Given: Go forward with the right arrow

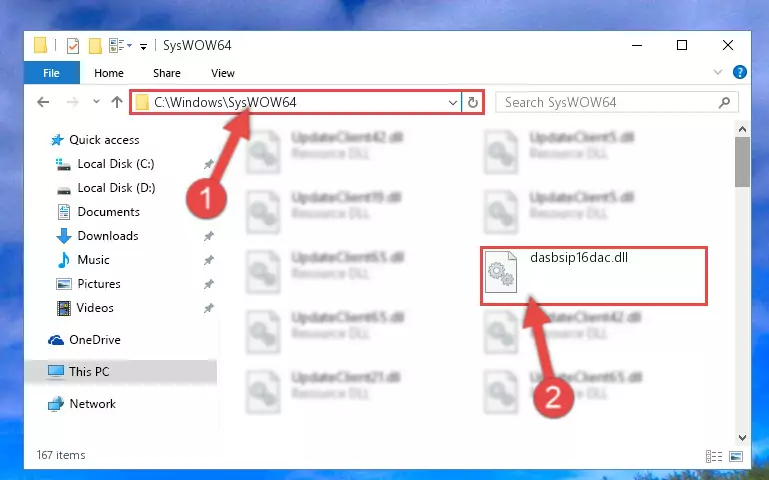Looking at the screenshot, I should [72, 102].
